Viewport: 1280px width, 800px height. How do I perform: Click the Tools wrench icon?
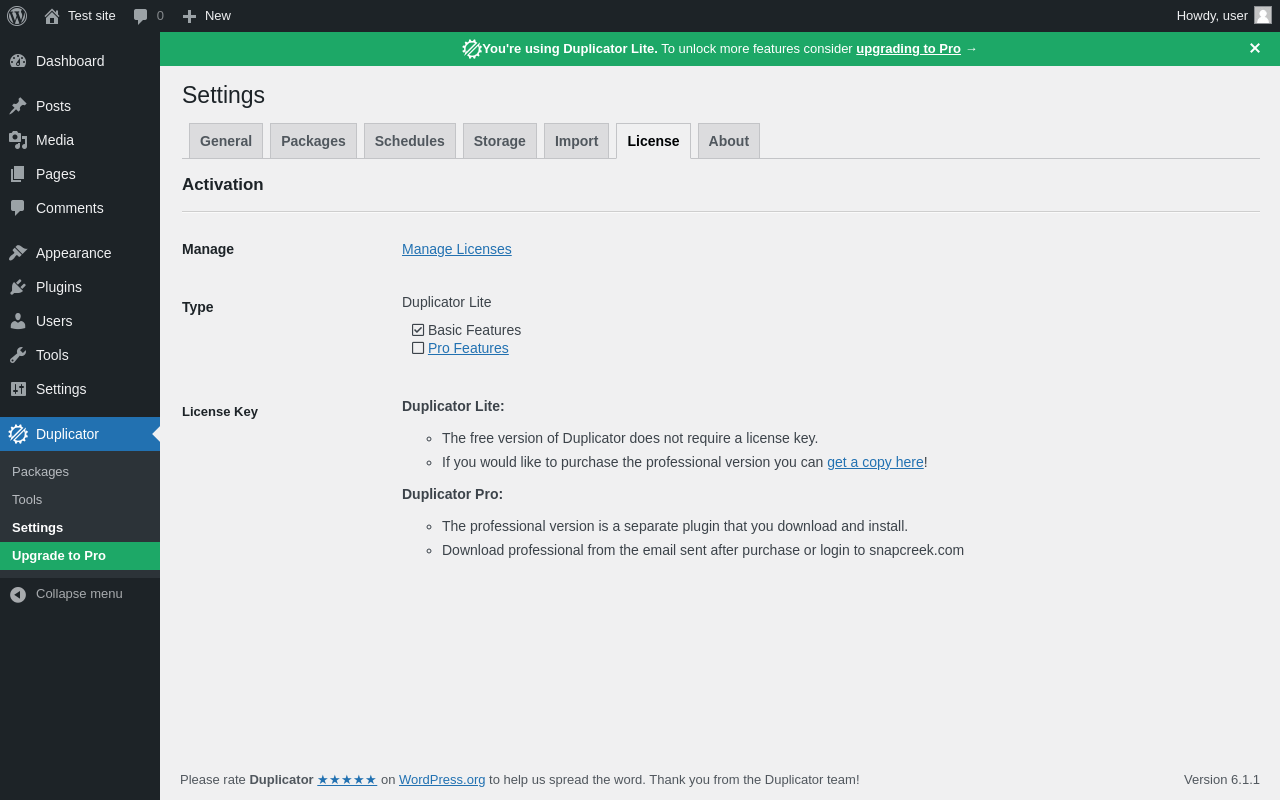click(18, 355)
